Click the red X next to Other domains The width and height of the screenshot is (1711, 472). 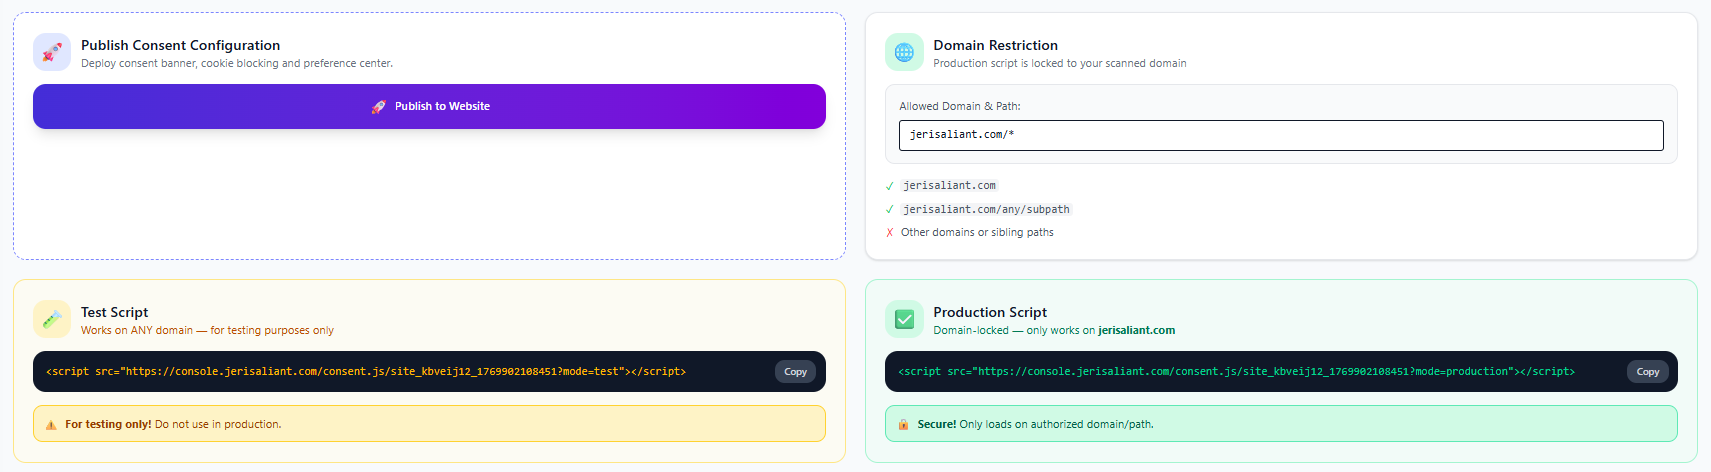pyautogui.click(x=890, y=233)
